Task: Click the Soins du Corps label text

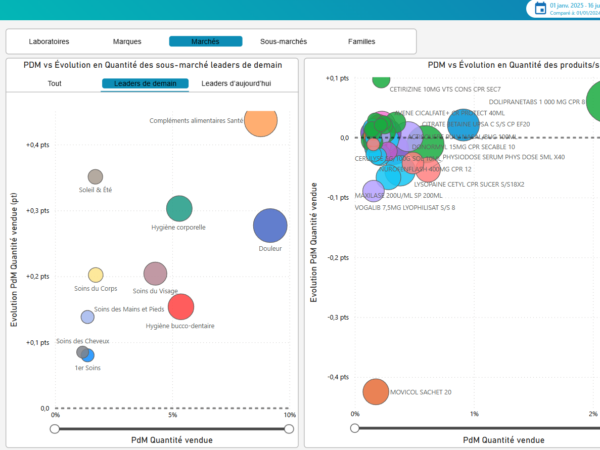Action: [96, 289]
